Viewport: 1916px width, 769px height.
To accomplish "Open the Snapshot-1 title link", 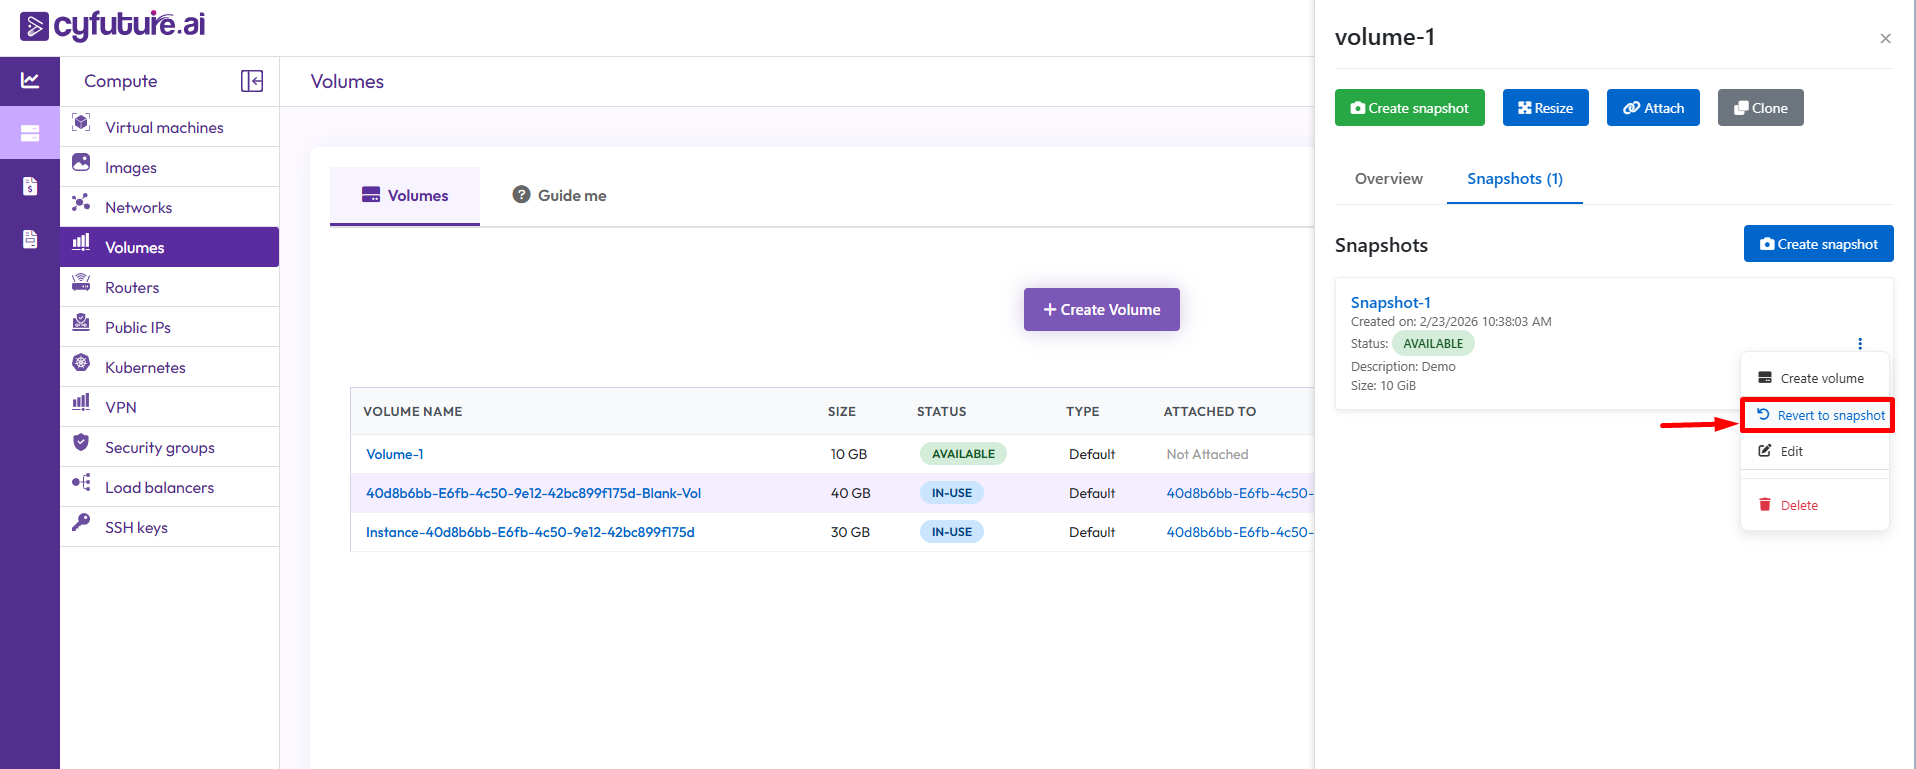I will [x=1390, y=303].
